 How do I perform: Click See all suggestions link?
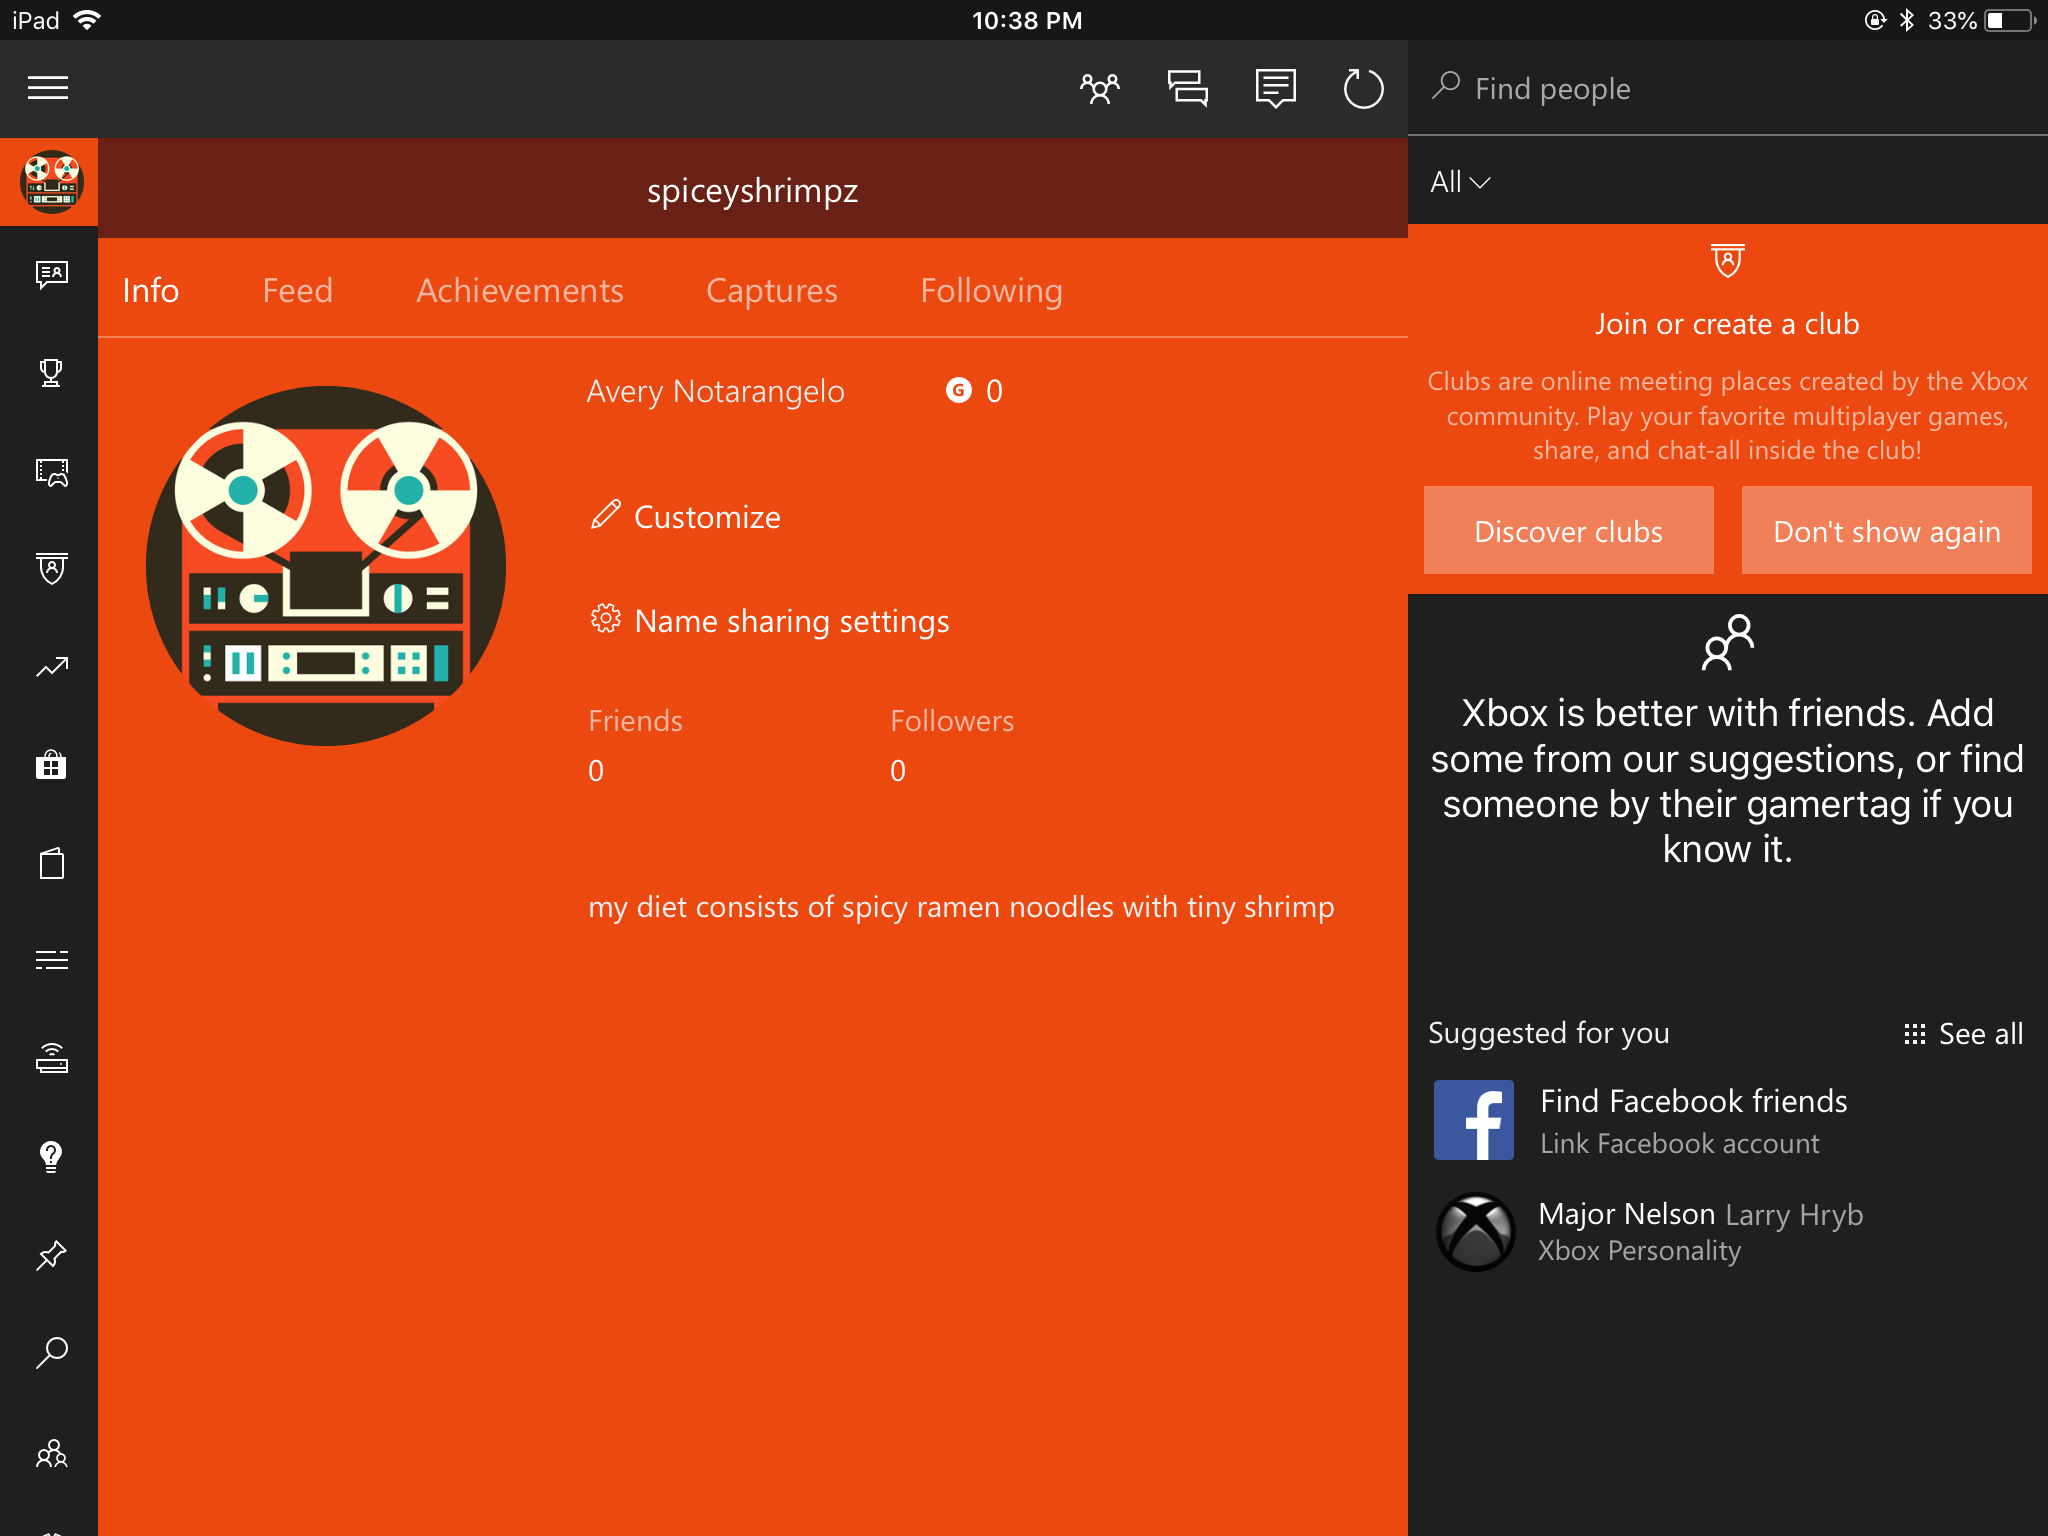[x=1963, y=1033]
